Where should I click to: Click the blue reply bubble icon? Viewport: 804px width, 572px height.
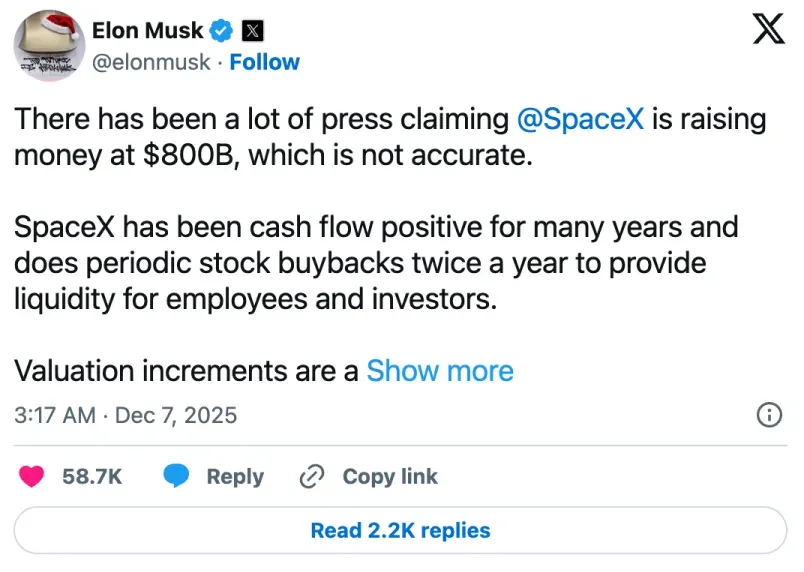pyautogui.click(x=177, y=477)
